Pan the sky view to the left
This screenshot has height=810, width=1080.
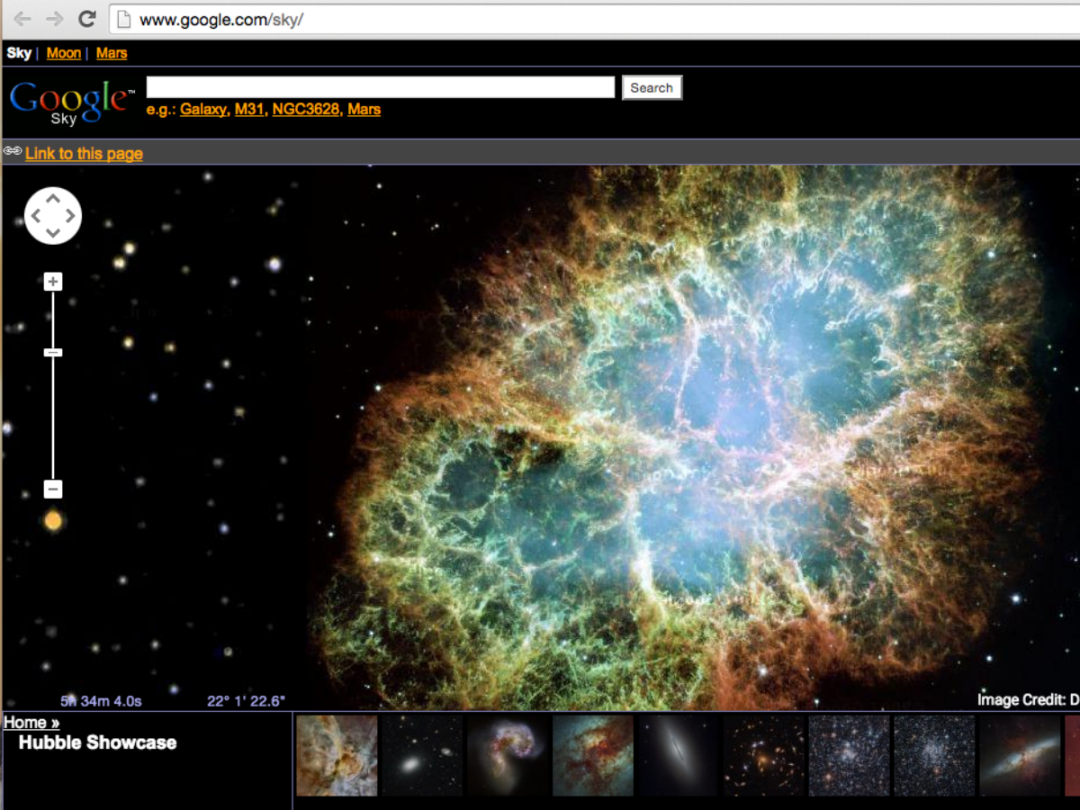36,215
